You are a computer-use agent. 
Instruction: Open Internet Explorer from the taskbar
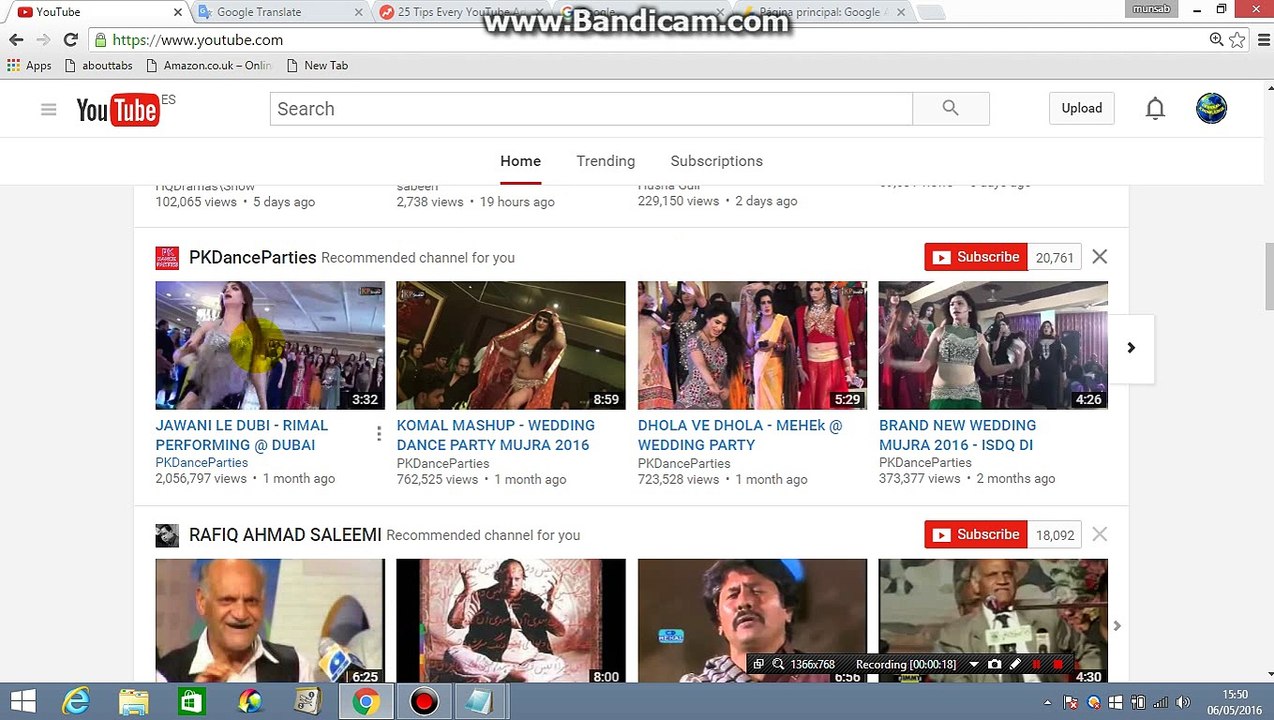pos(76,702)
